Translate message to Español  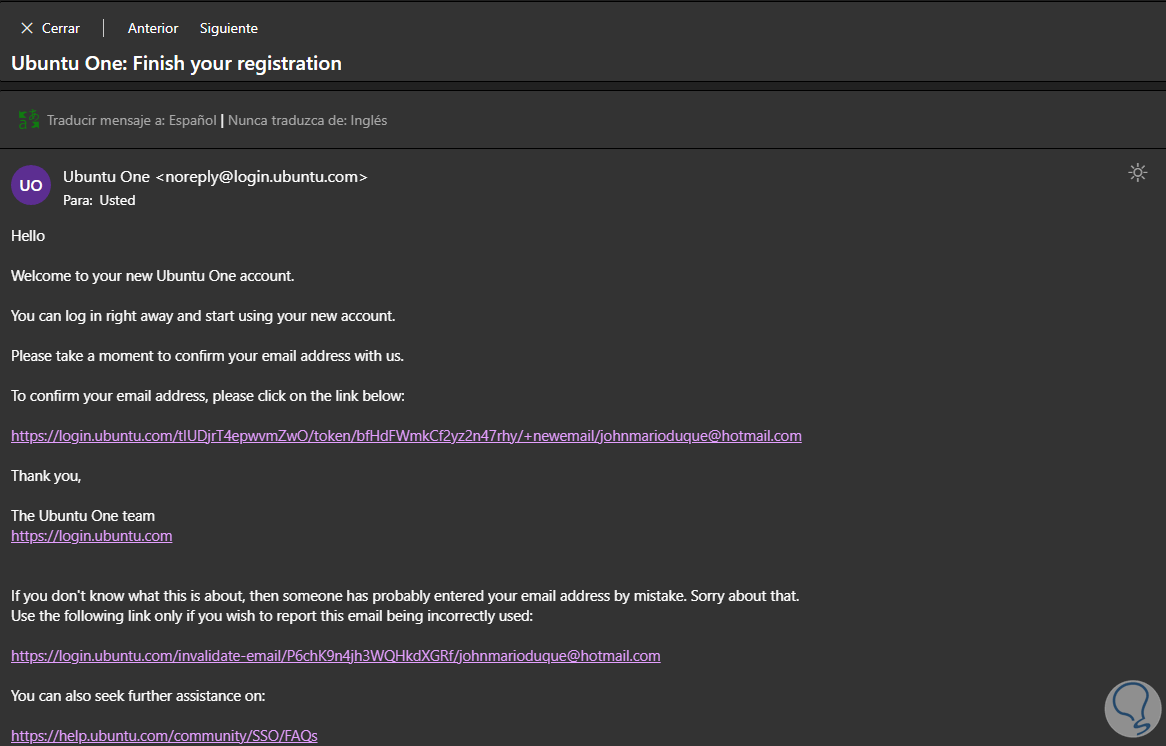tap(132, 120)
